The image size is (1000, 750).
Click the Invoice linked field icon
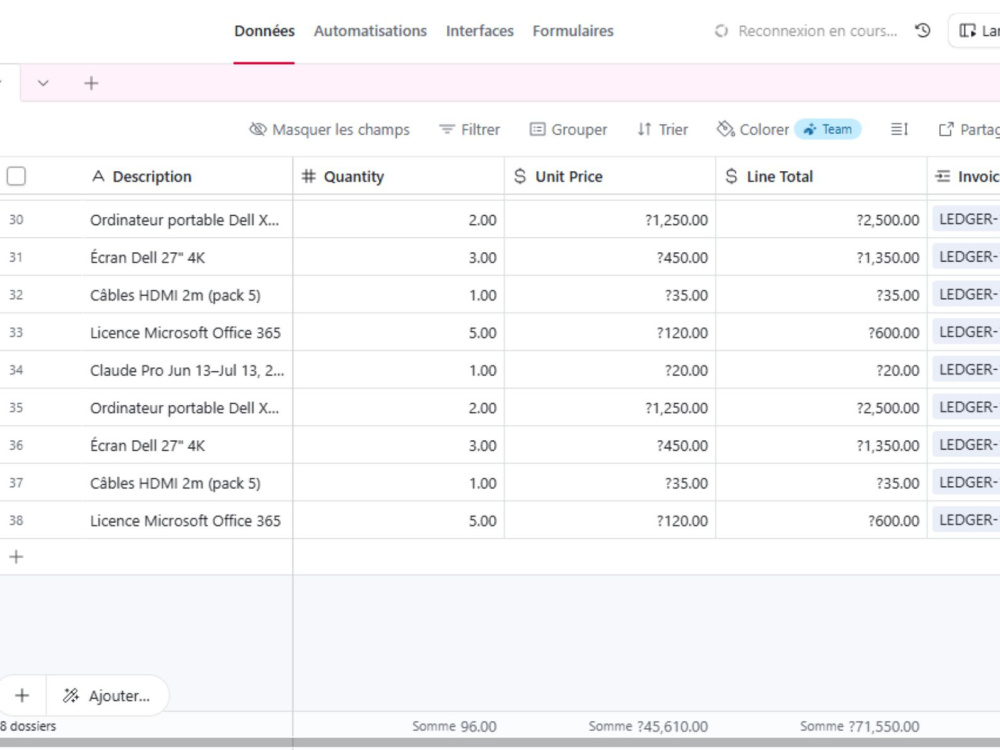point(943,176)
